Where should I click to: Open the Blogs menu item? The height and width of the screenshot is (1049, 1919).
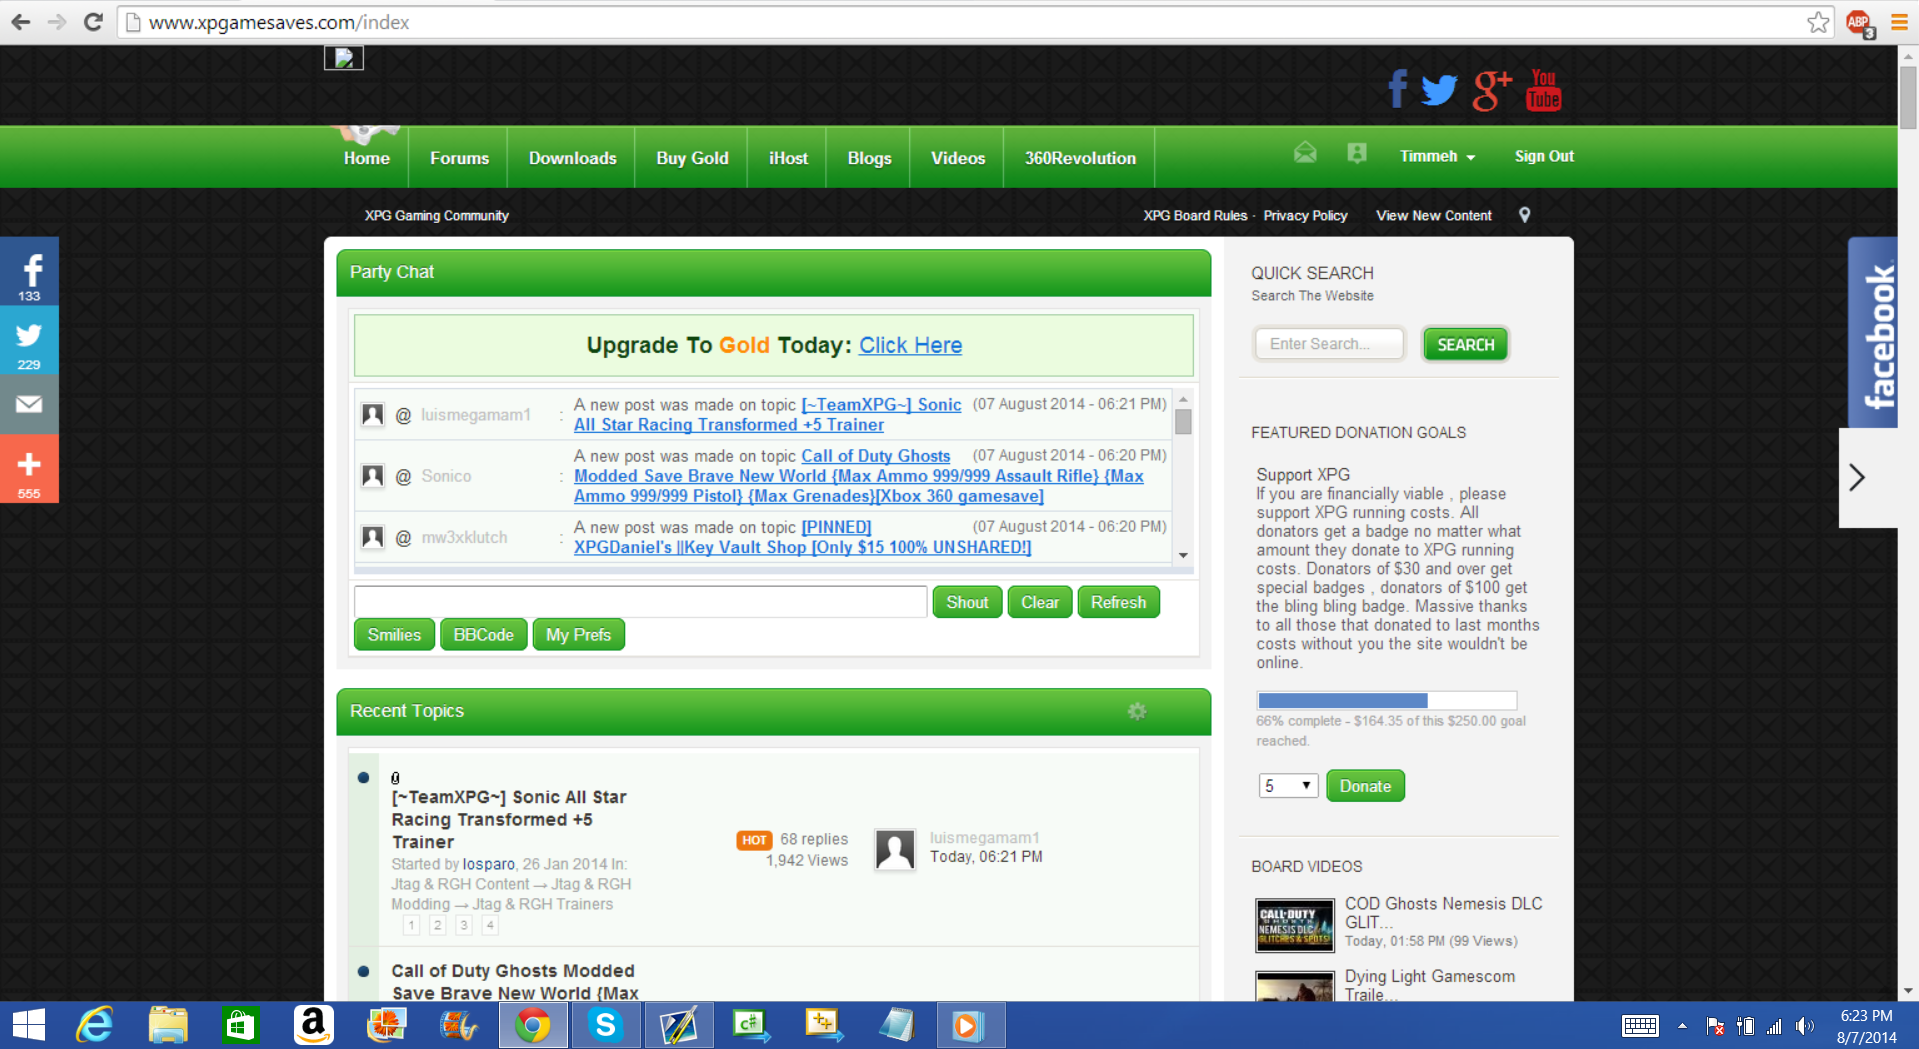[x=869, y=158]
